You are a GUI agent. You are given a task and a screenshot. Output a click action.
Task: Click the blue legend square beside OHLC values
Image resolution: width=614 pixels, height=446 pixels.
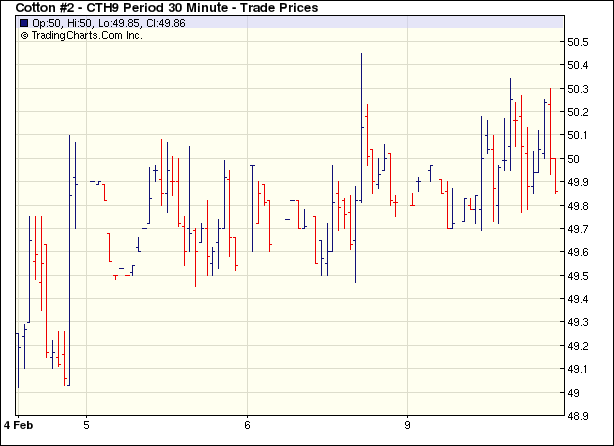point(24,23)
